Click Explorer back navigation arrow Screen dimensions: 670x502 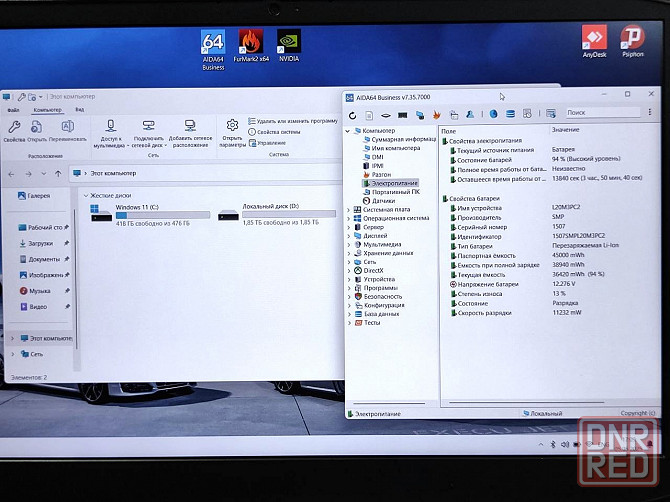pos(12,174)
